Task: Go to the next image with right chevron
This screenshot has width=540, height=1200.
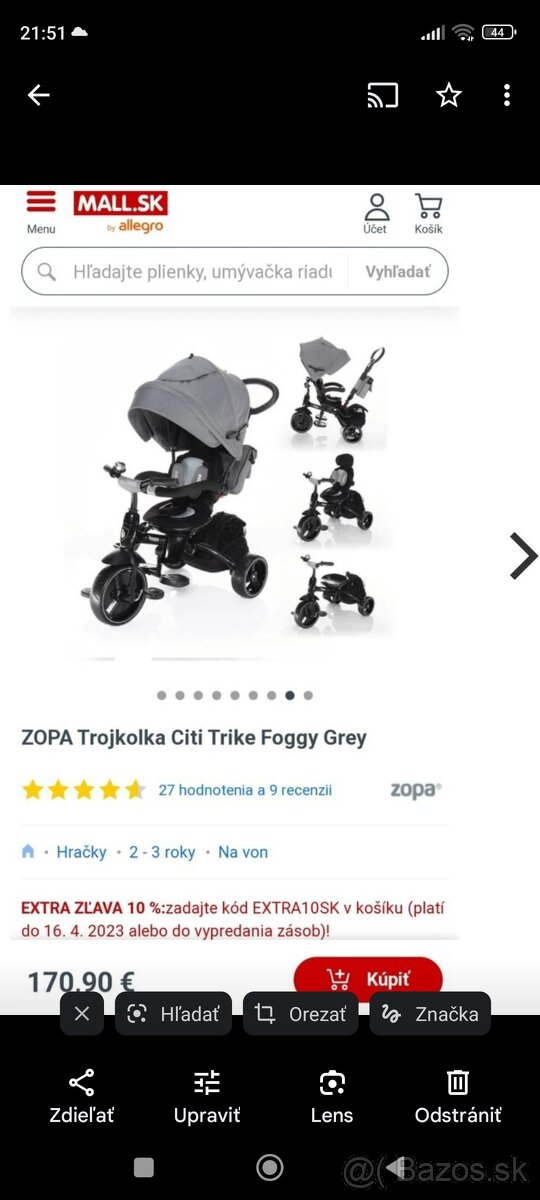Action: point(523,556)
